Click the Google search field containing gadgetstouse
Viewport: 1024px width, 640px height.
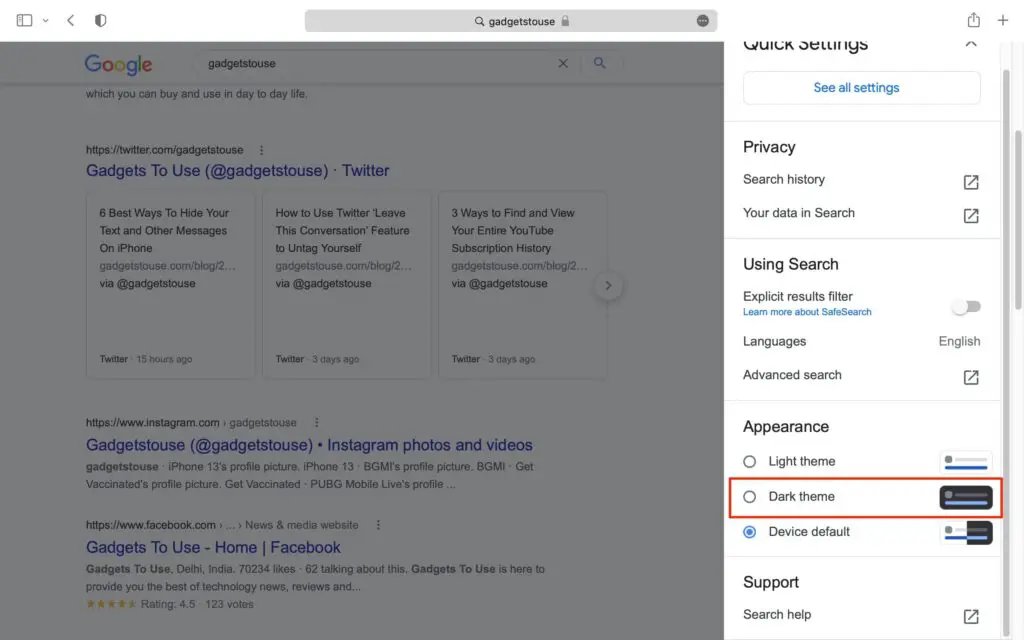pyautogui.click(x=379, y=63)
